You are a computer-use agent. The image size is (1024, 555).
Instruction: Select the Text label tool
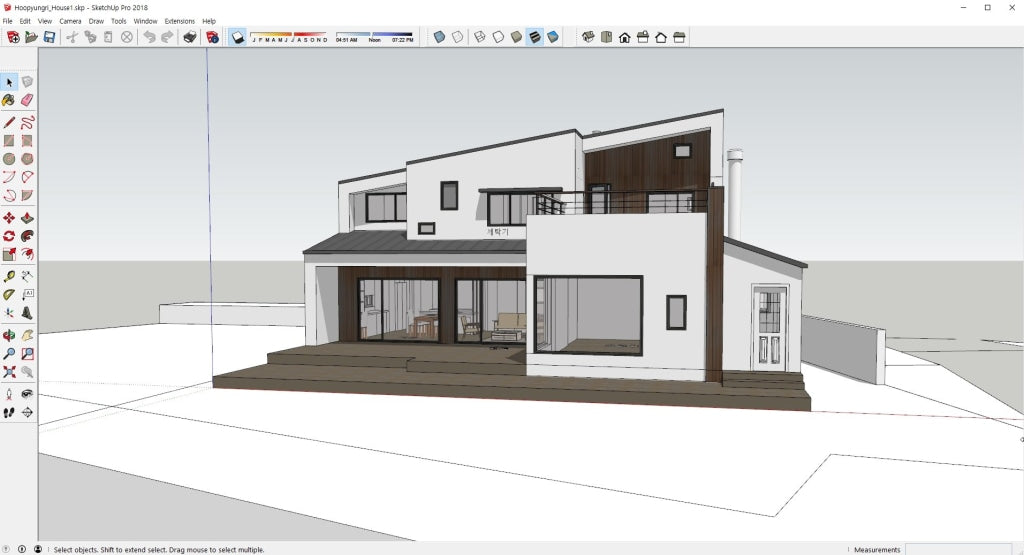coord(27,294)
